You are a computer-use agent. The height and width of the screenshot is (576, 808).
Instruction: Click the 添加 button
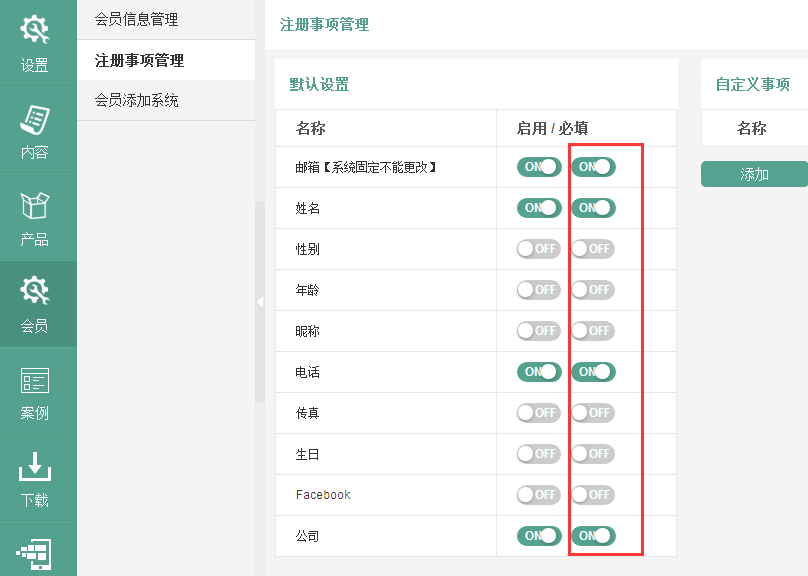click(754, 174)
